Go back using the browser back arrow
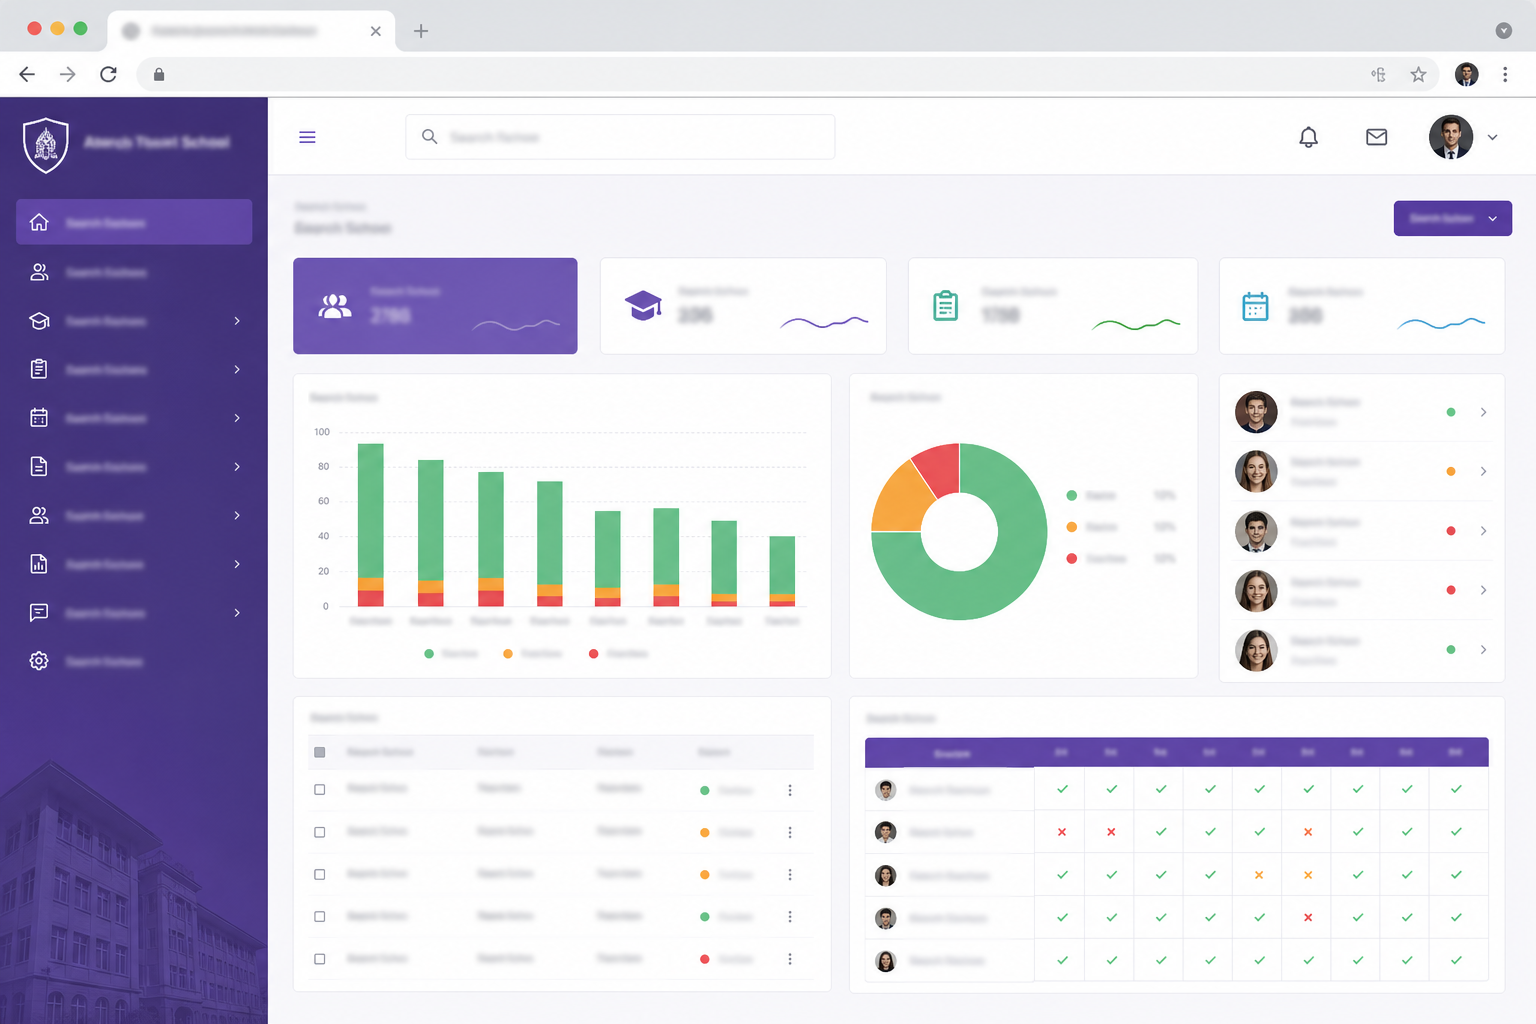 27,74
